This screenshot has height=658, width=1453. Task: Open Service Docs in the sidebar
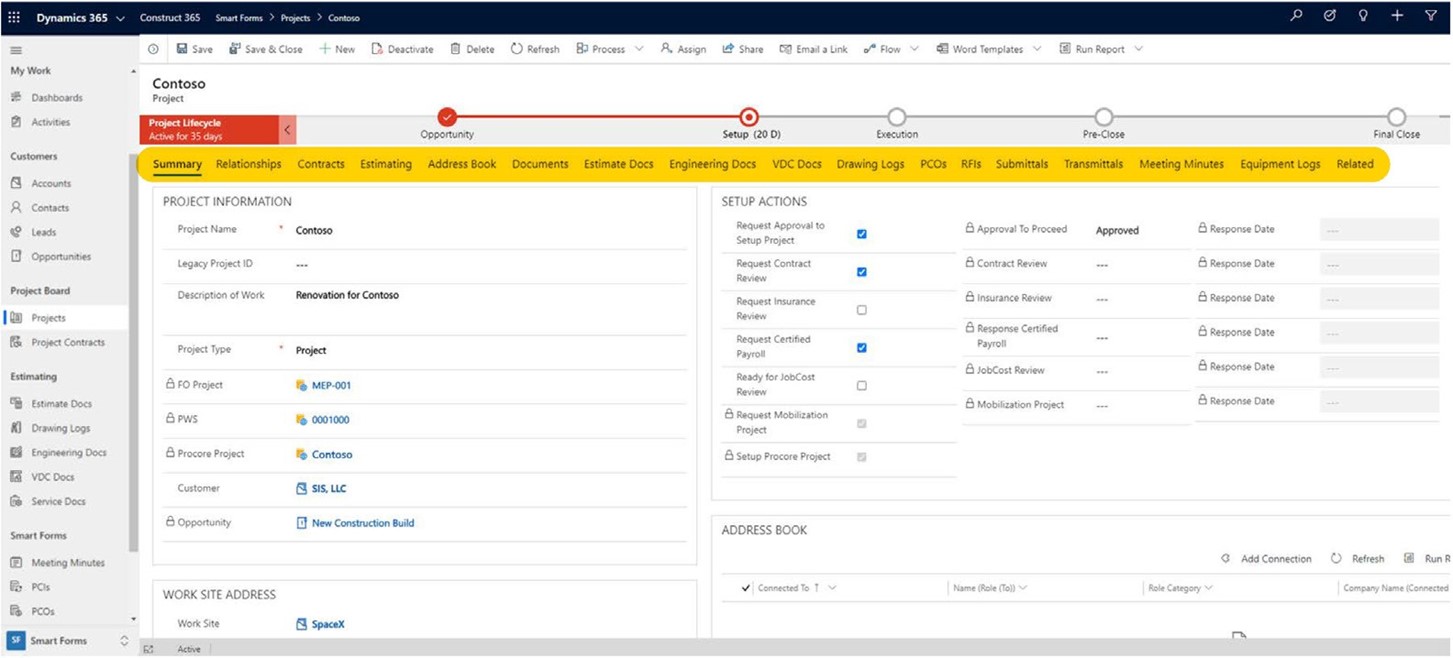tap(58, 501)
